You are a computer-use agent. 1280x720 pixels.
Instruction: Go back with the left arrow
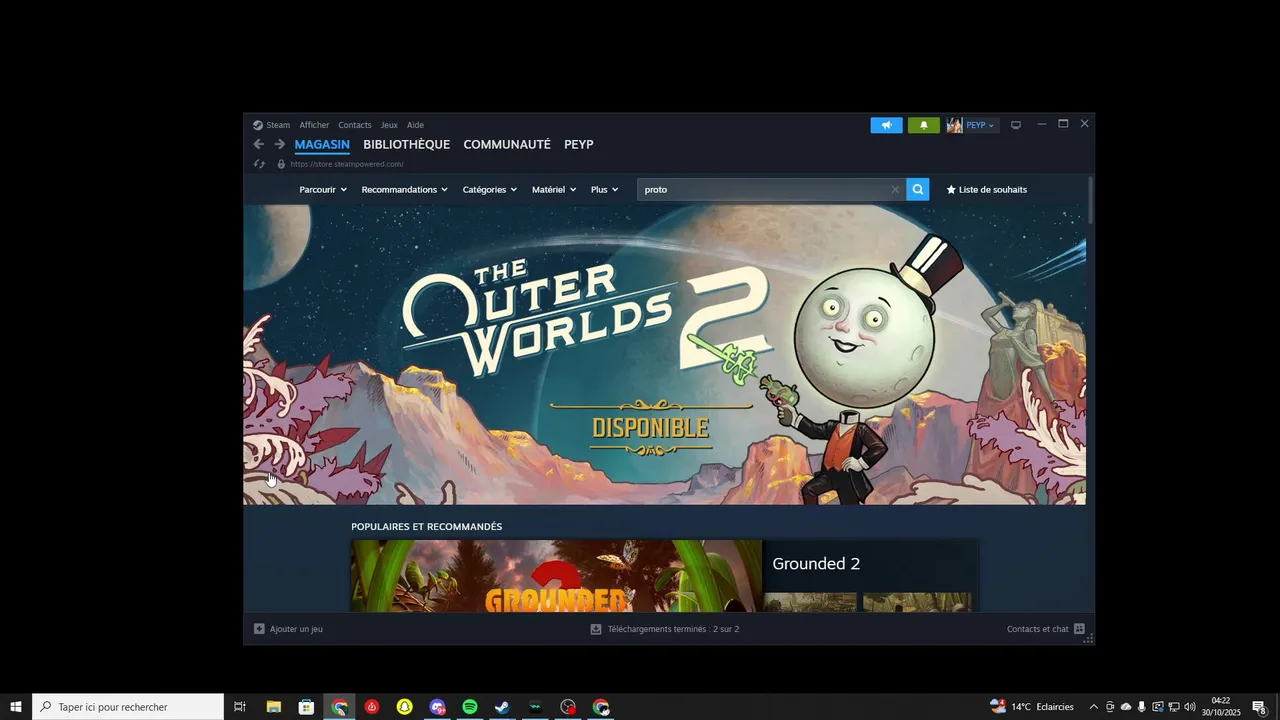258,144
